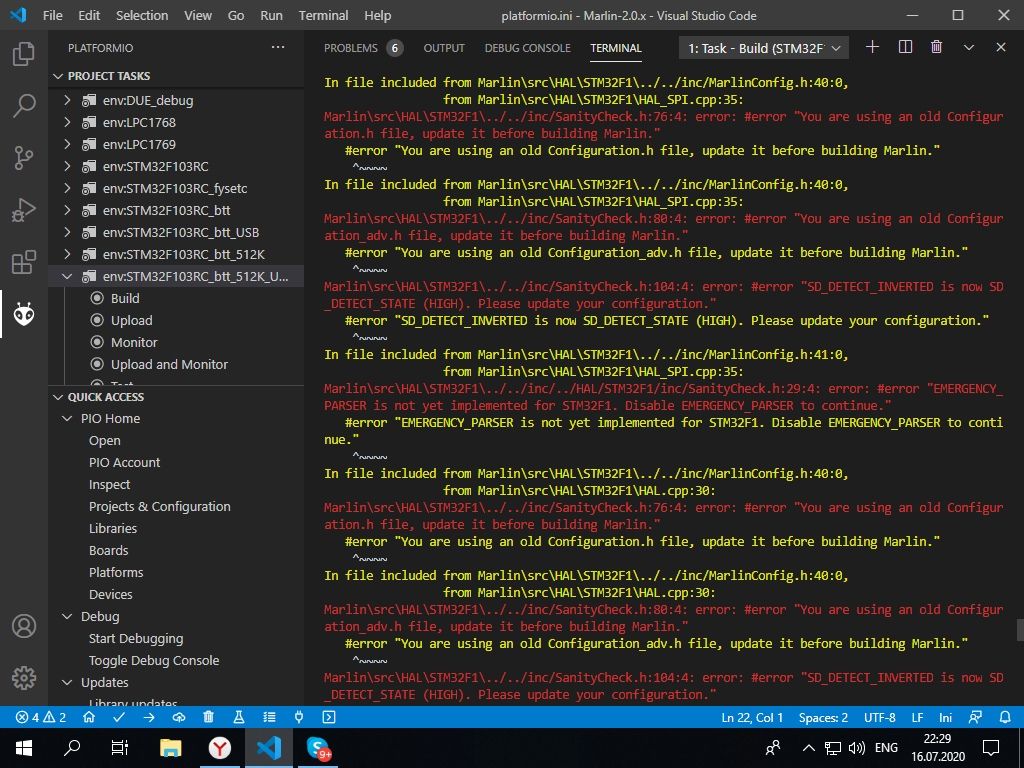This screenshot has width=1024, height=768.
Task: Collapse the Debug group in Quick Access
Action: click(x=67, y=616)
